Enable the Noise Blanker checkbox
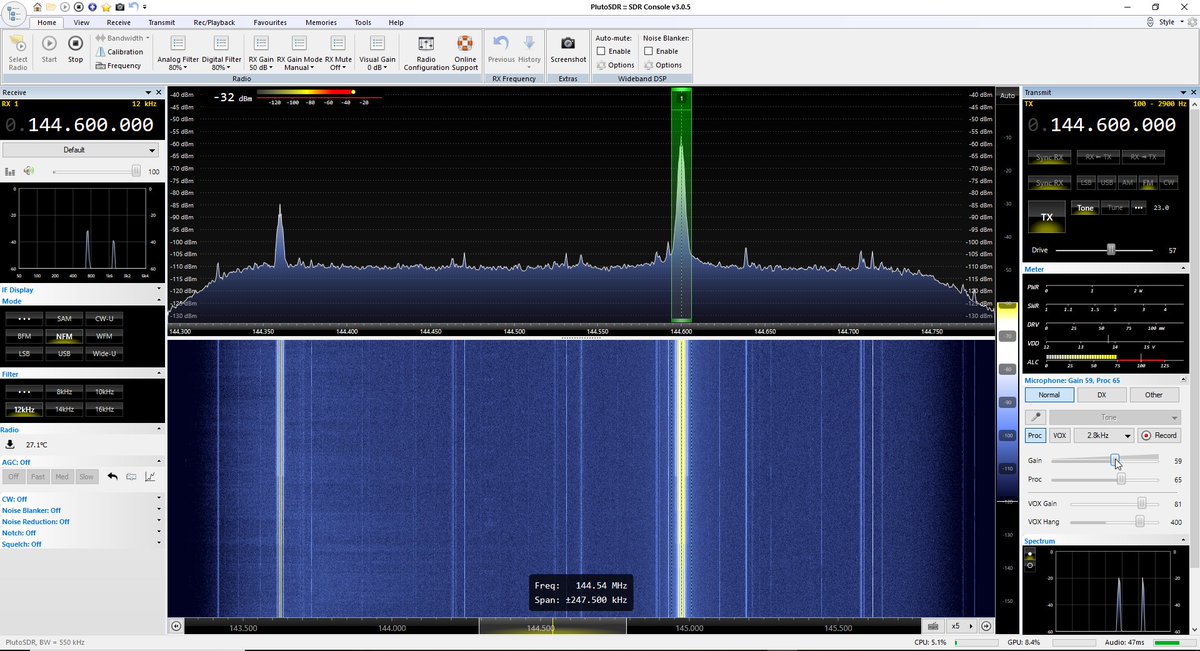 [x=647, y=50]
